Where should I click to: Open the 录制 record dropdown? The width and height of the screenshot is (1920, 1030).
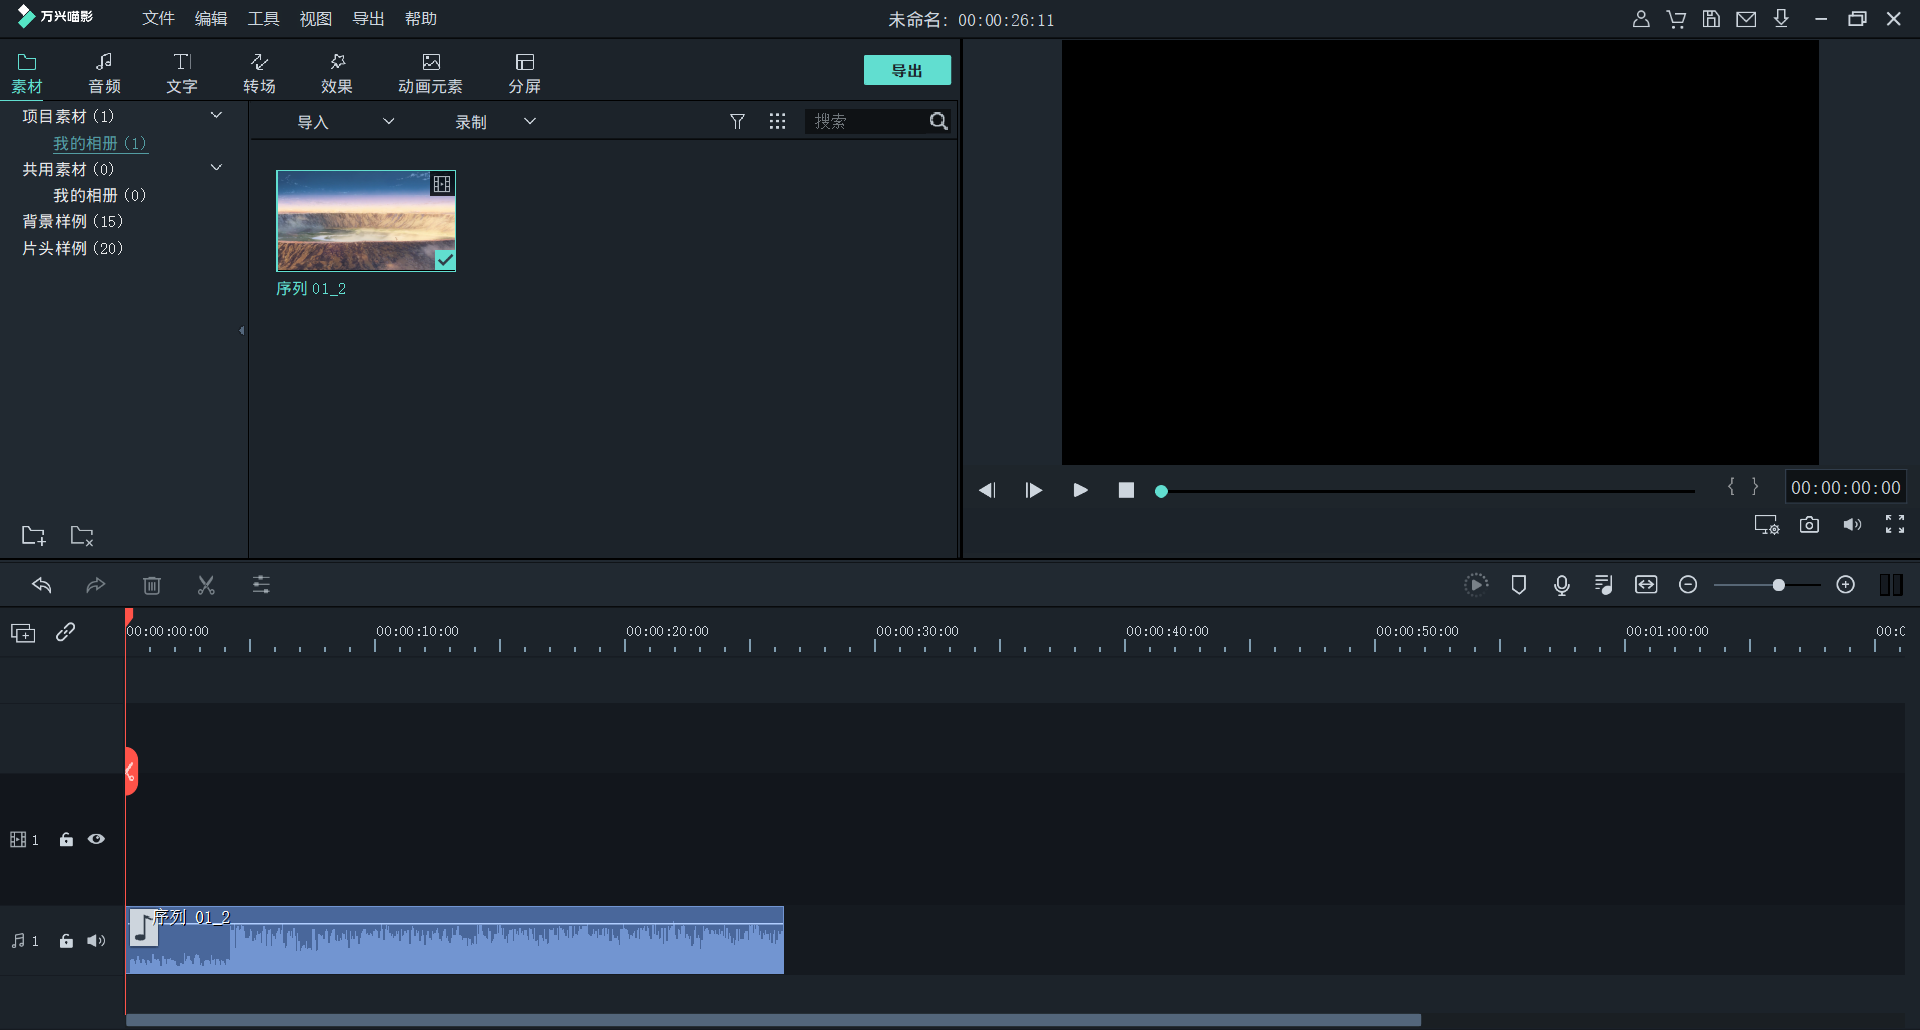click(495, 122)
